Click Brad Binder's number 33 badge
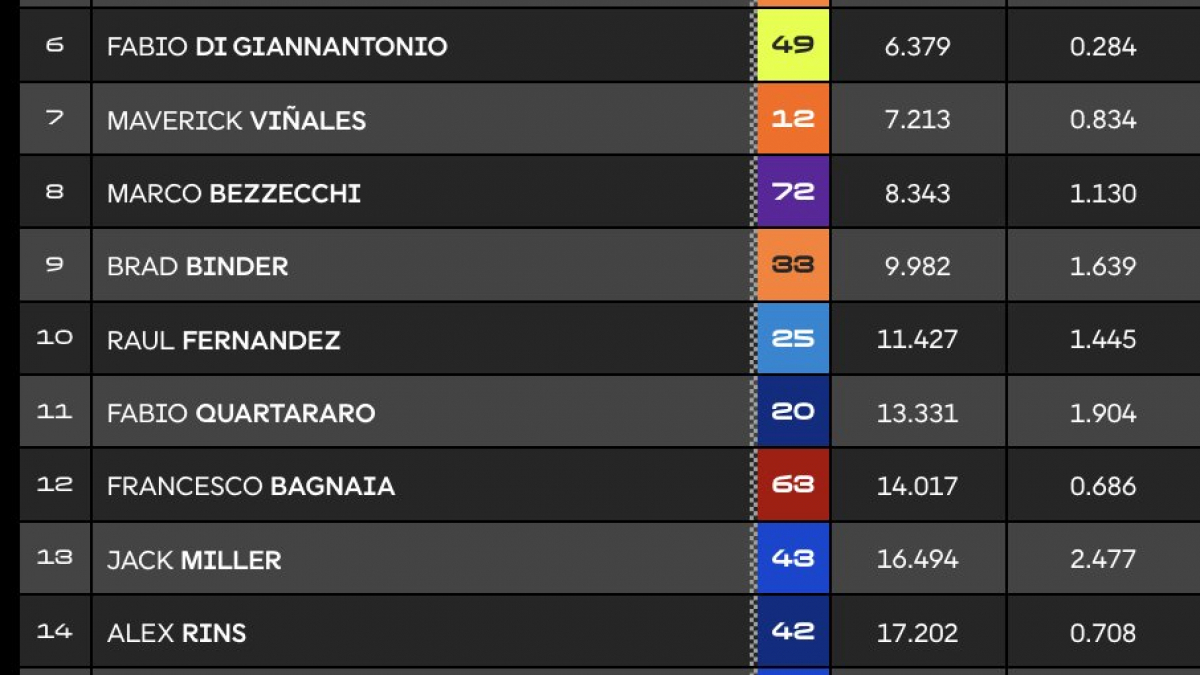 tap(793, 265)
